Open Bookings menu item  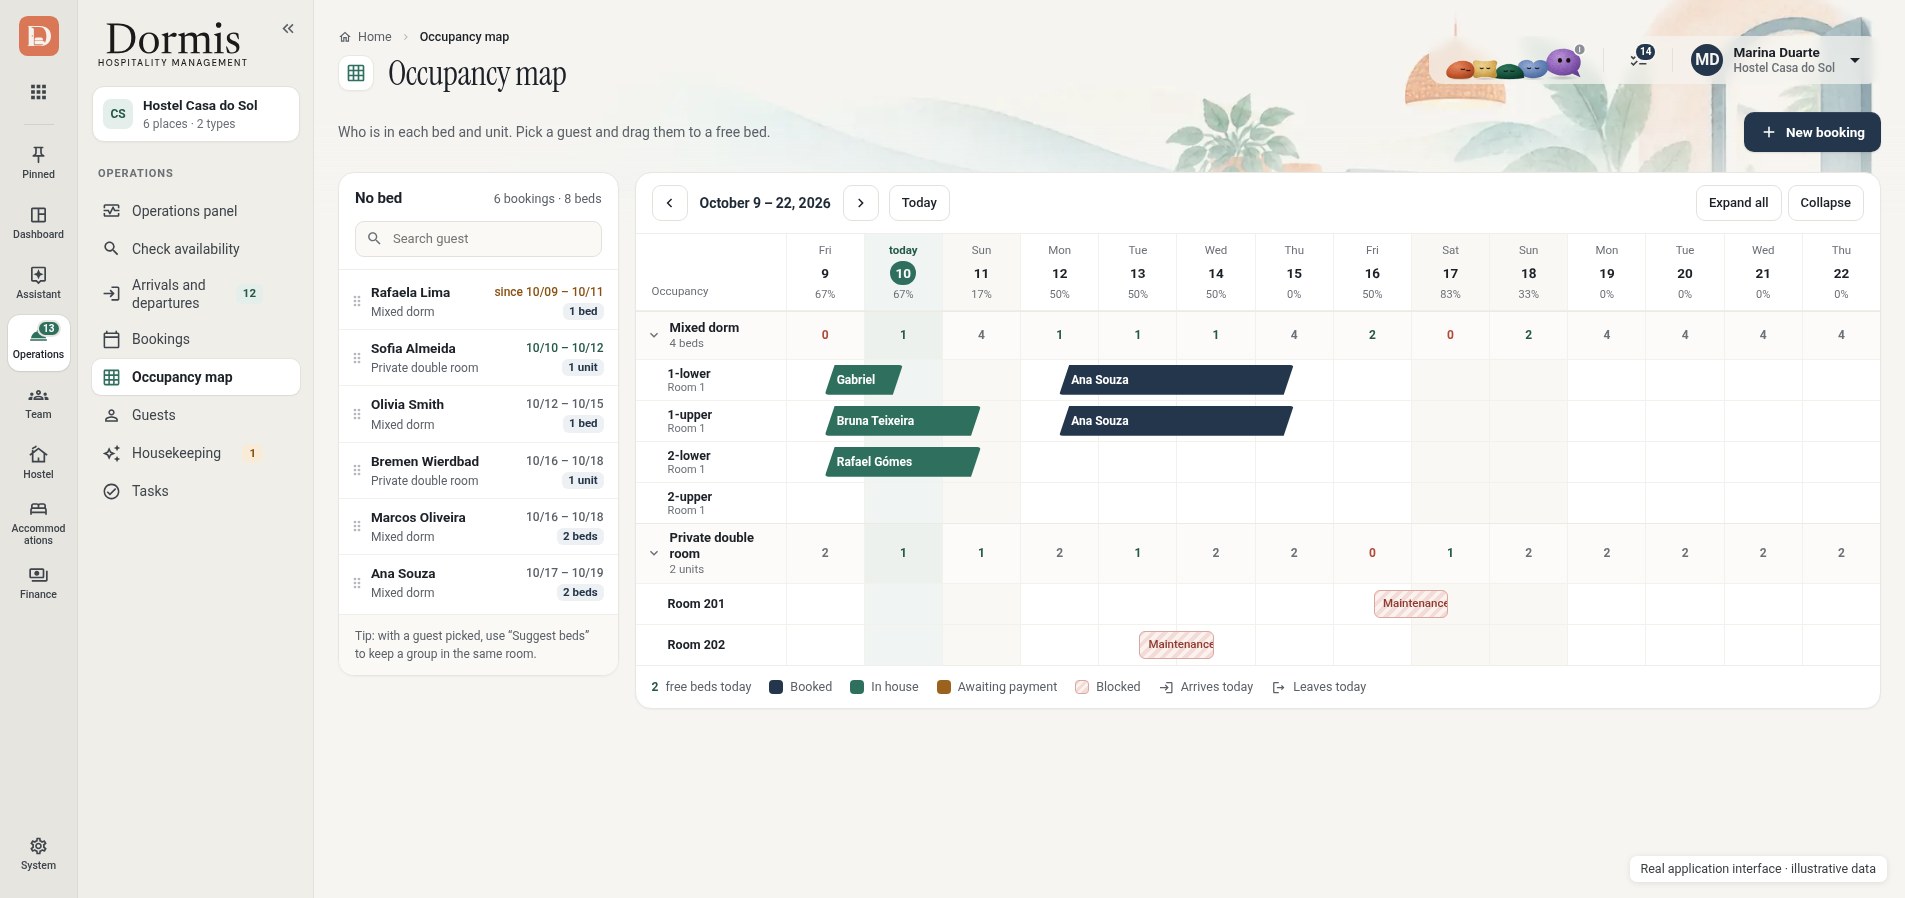[196, 339]
